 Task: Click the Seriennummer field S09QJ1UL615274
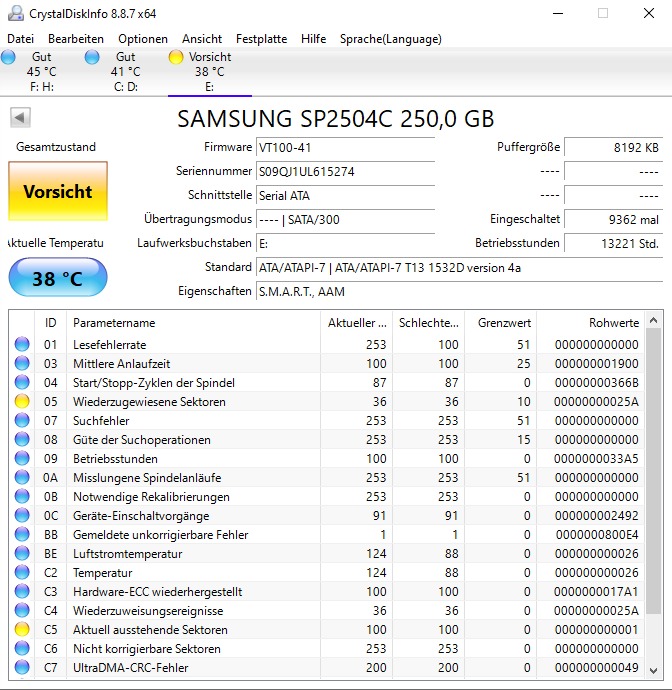pyautogui.click(x=345, y=172)
